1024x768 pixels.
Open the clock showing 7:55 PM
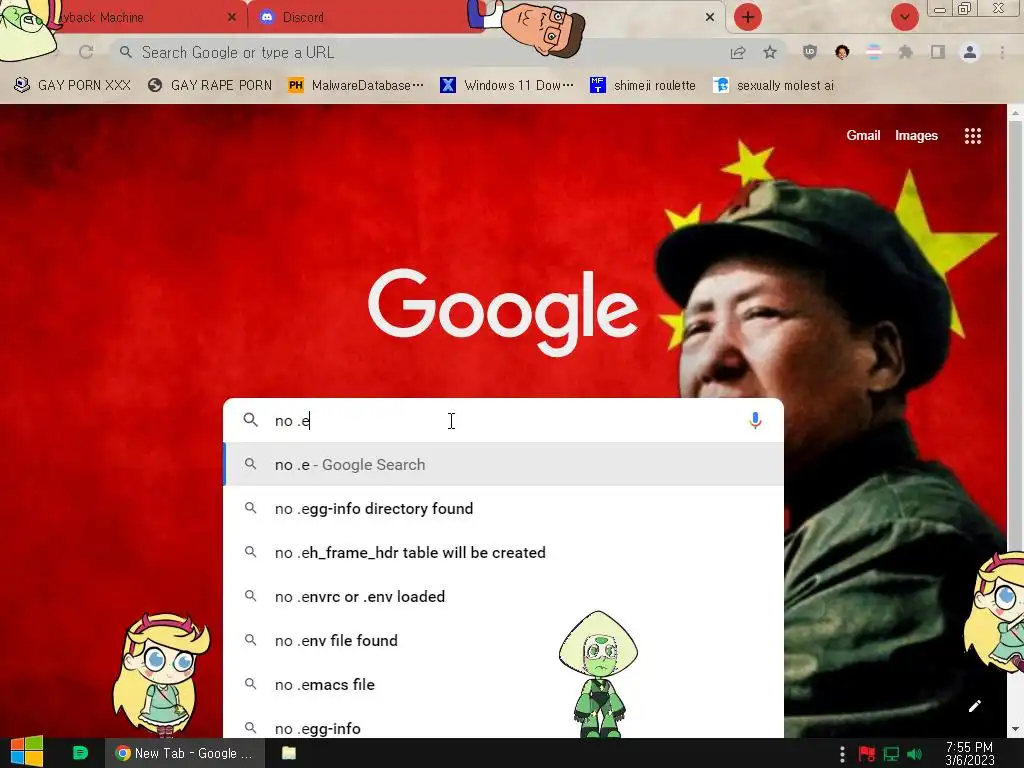[970, 753]
